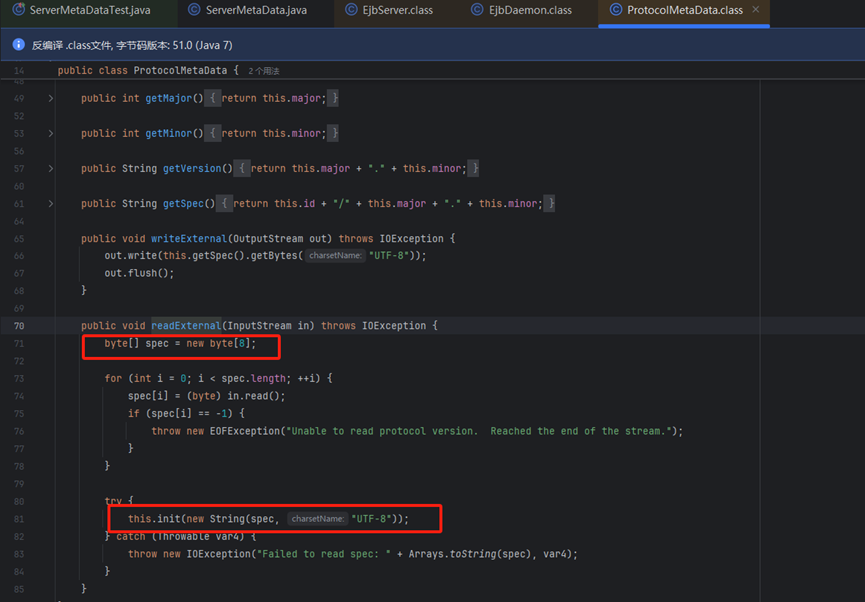Unfold the getSpec() method chevron
The width and height of the screenshot is (865, 602).
point(51,203)
